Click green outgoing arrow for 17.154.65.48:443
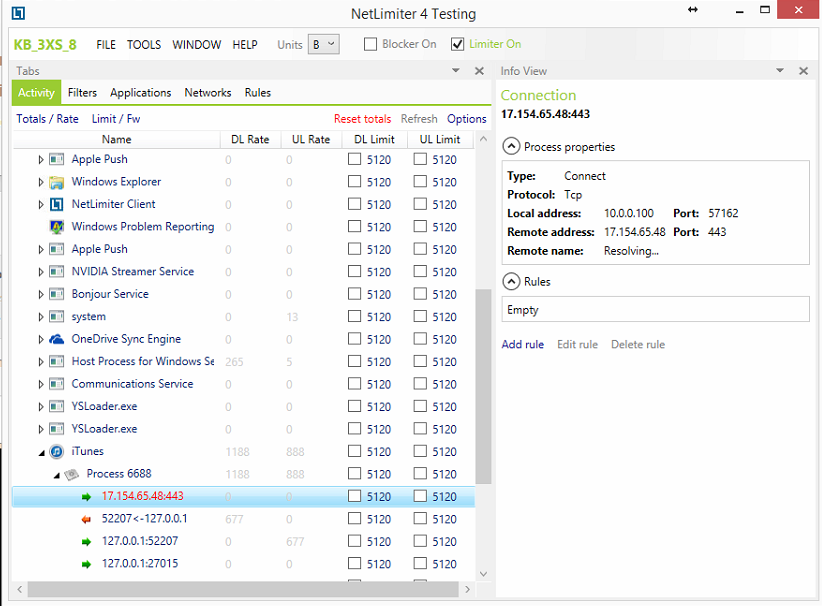Image resolution: width=822 pixels, height=606 pixels. coord(86,497)
